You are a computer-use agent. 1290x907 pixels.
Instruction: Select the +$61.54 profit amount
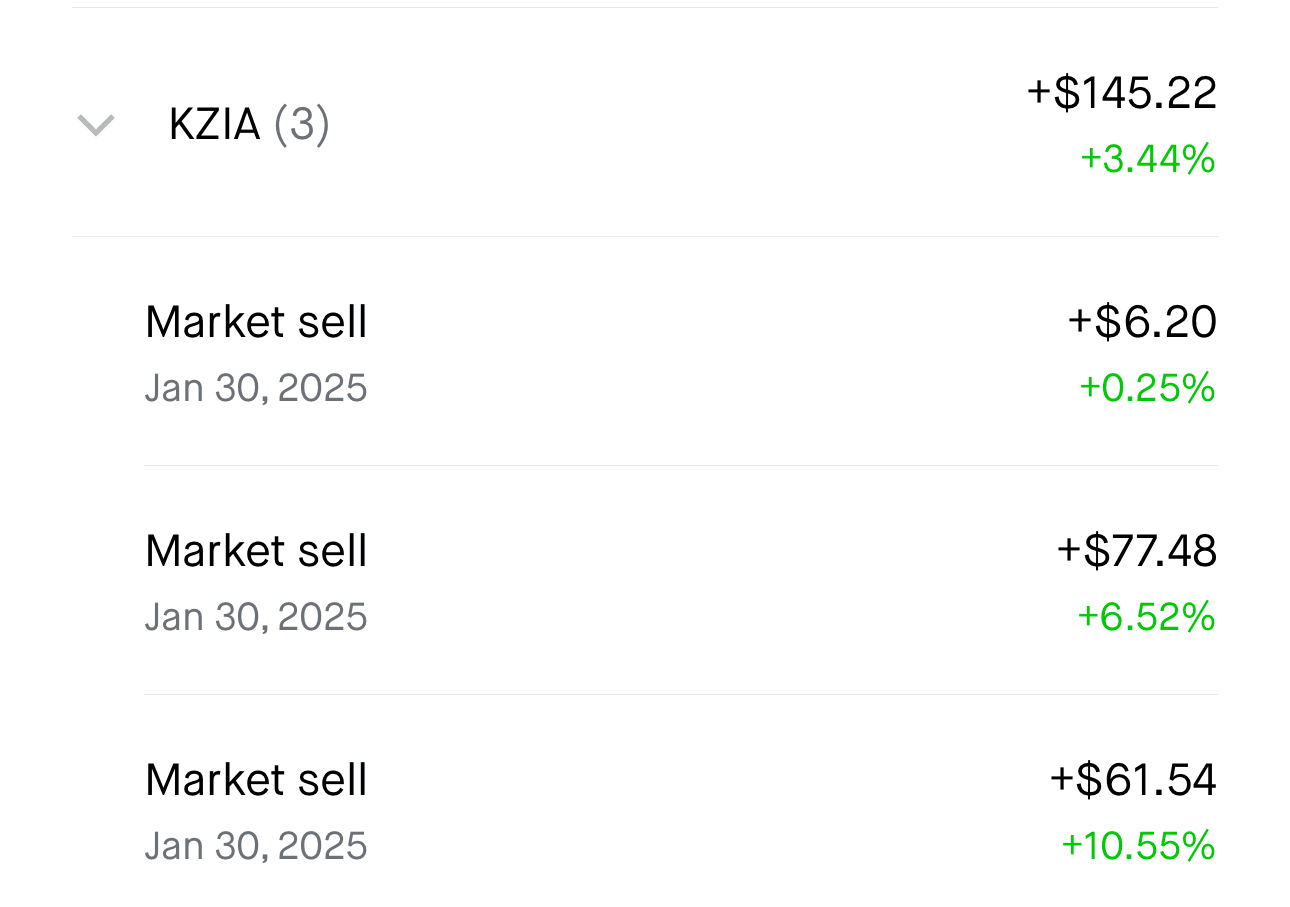1133,780
